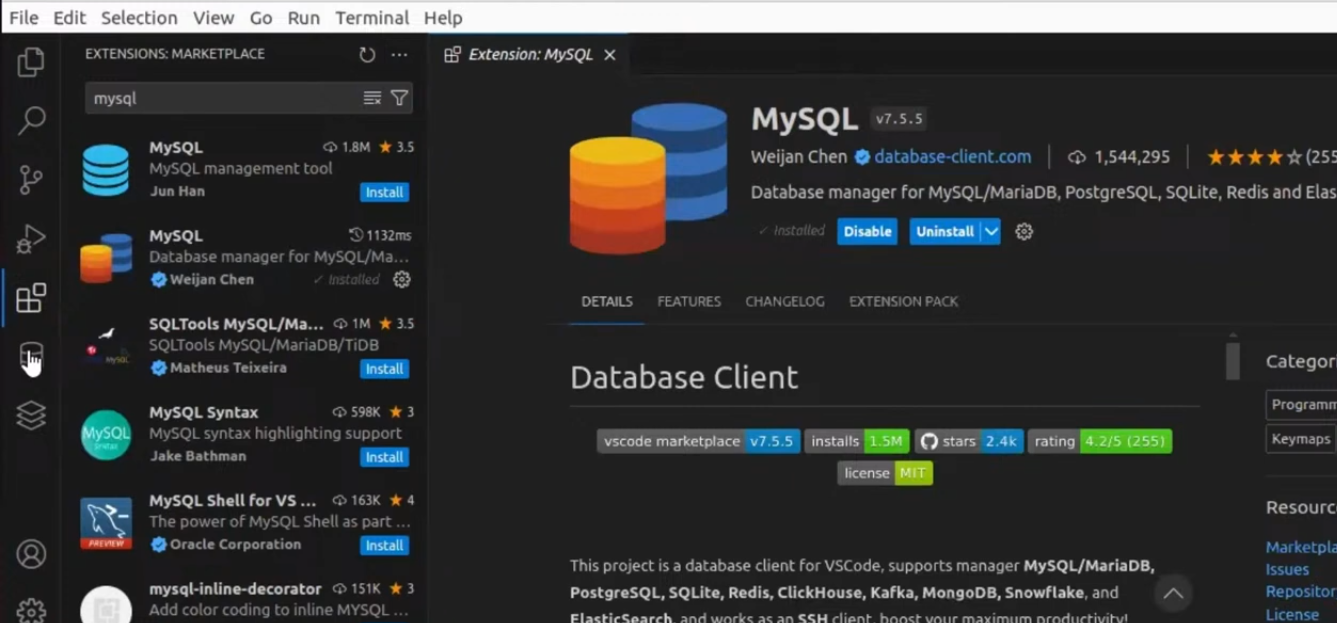Open the Accounts icon in activity bar
Image resolution: width=1337 pixels, height=623 pixels.
pos(31,553)
